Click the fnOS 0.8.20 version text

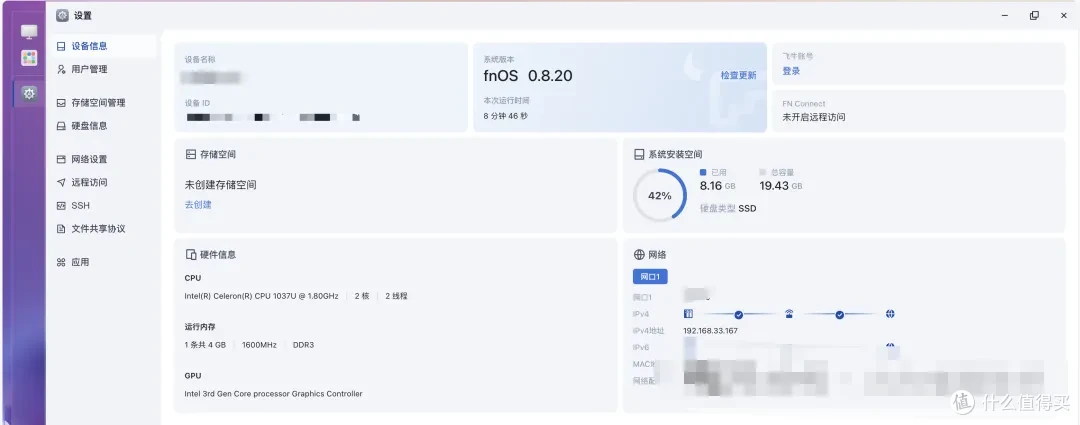click(x=528, y=76)
